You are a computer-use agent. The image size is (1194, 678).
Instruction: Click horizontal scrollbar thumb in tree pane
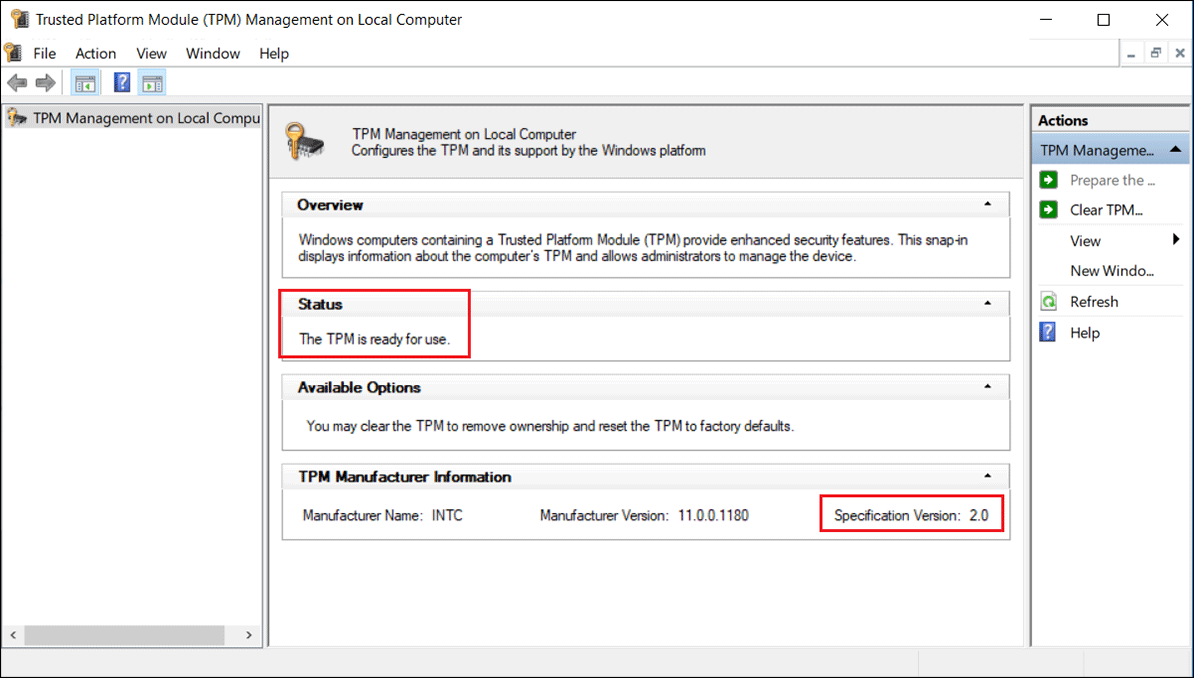124,635
